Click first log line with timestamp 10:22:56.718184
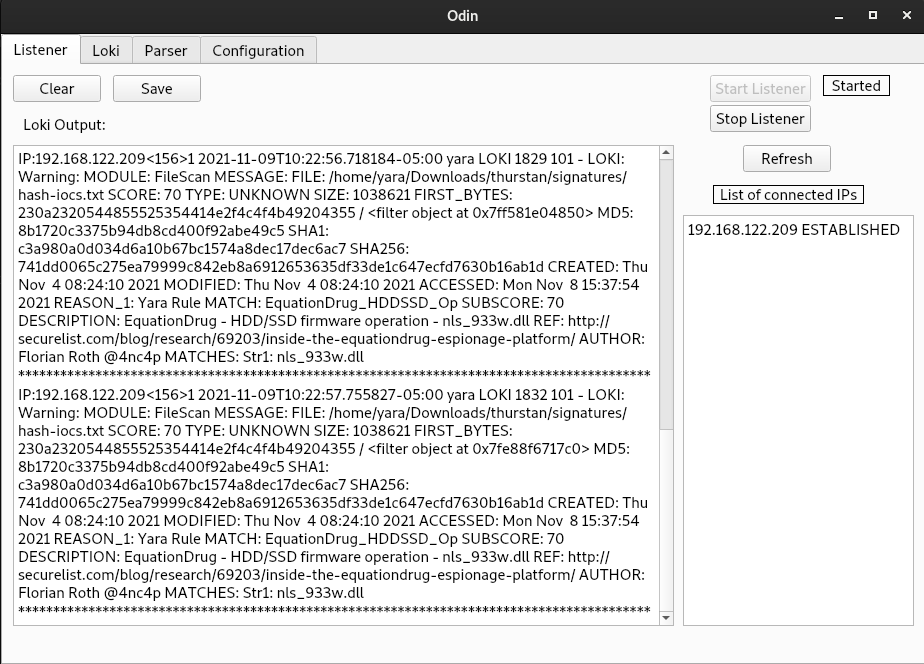Image resolution: width=924 pixels, height=664 pixels. (321, 159)
